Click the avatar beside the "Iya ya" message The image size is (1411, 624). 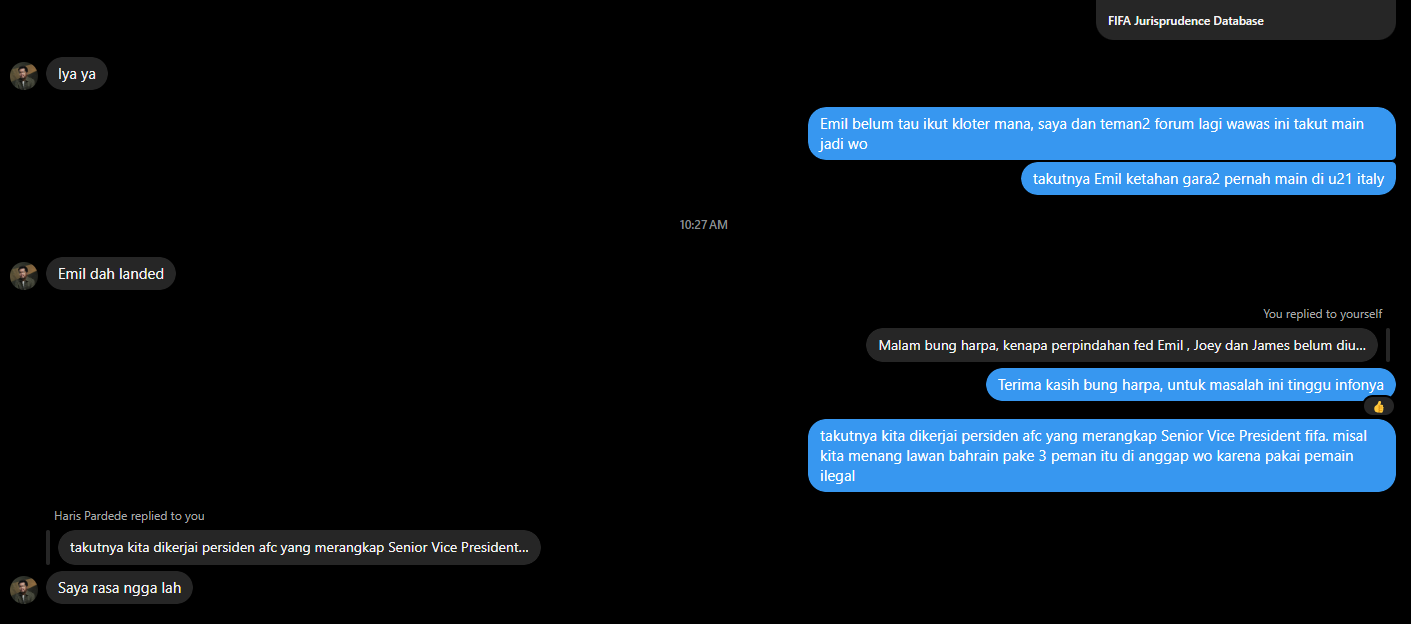click(24, 76)
